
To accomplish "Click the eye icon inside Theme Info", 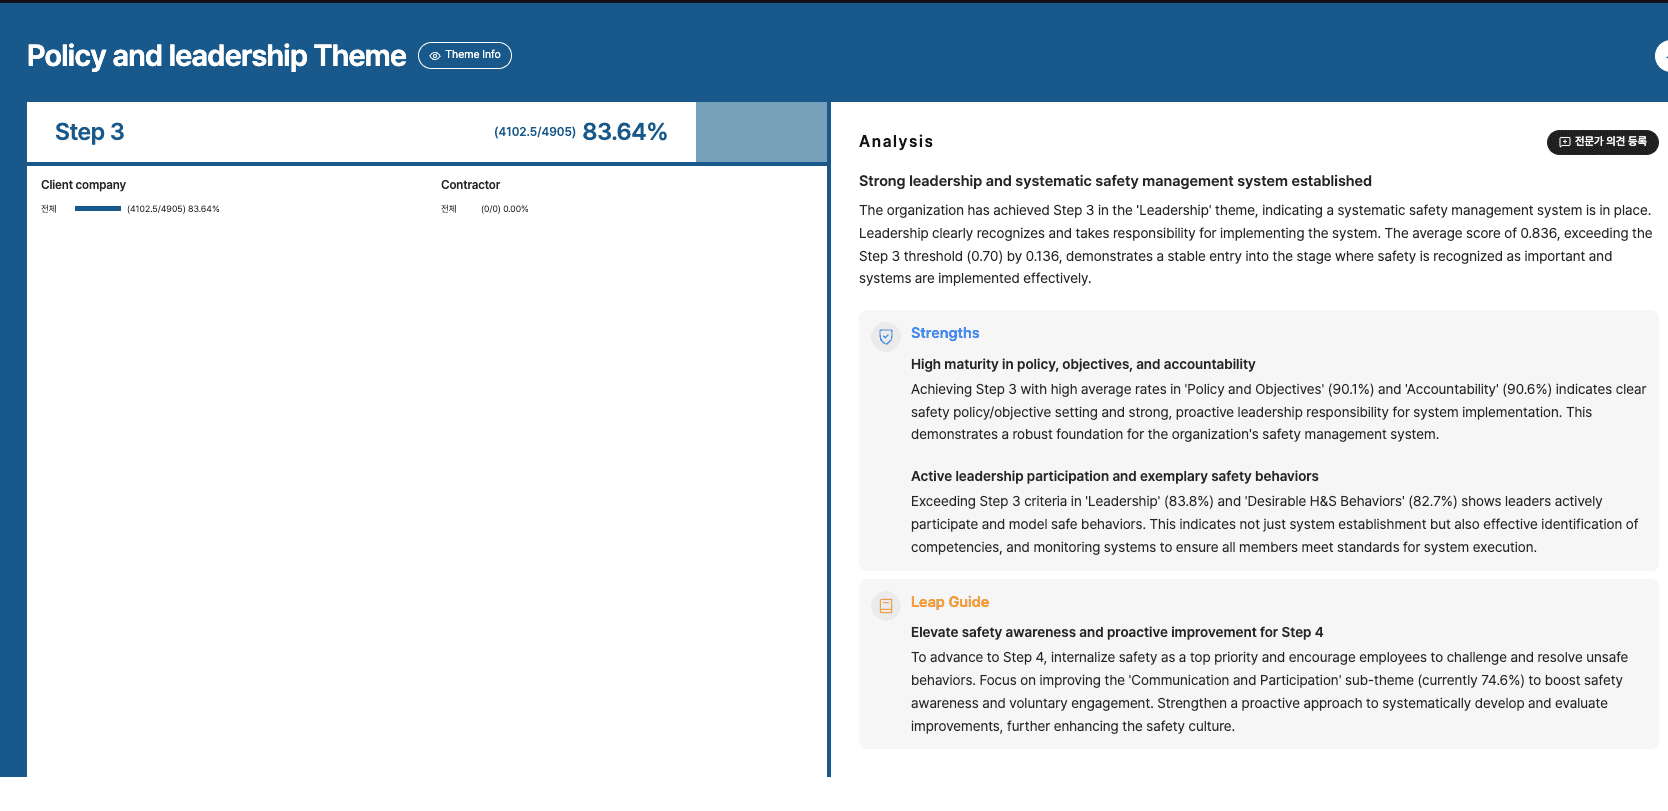I will tap(435, 56).
